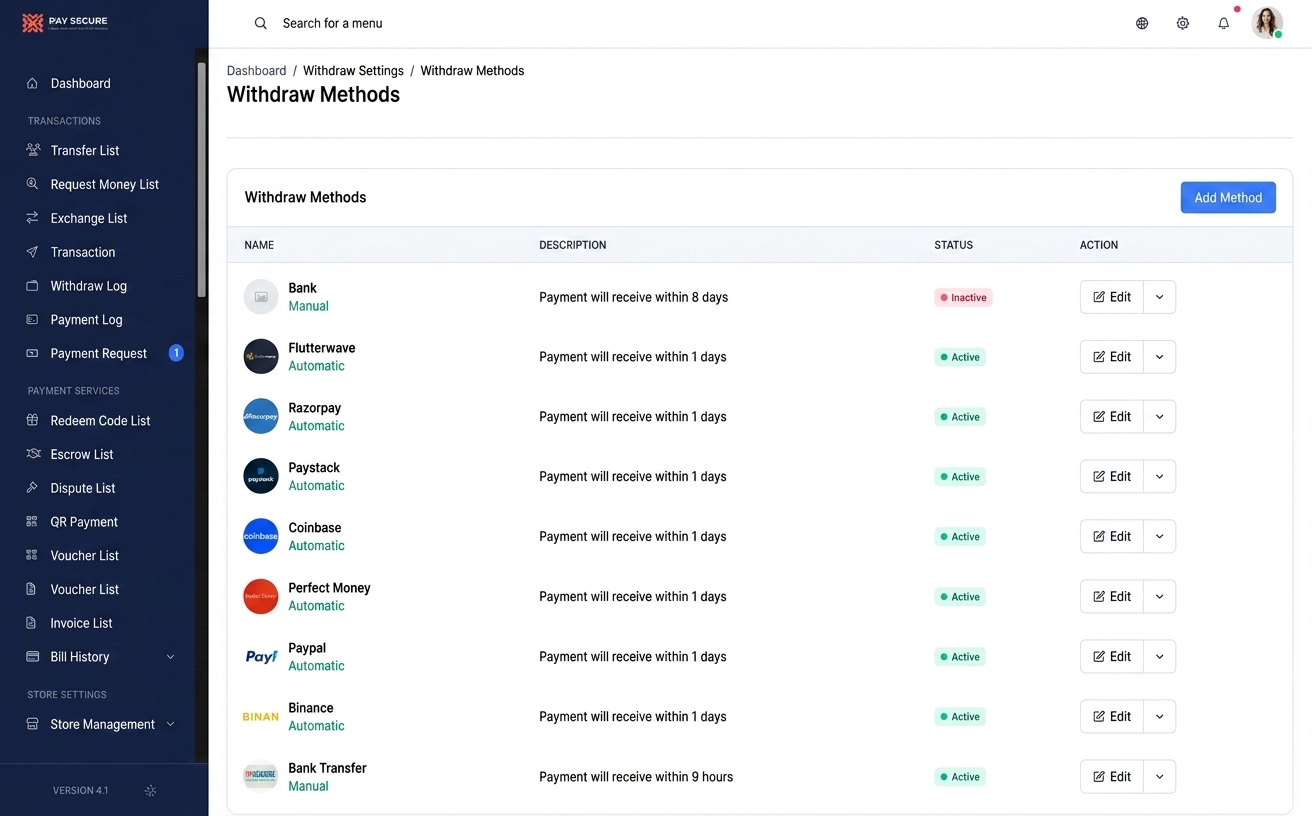Click the Binance logo icon
The height and width of the screenshot is (816, 1312).
click(x=261, y=717)
